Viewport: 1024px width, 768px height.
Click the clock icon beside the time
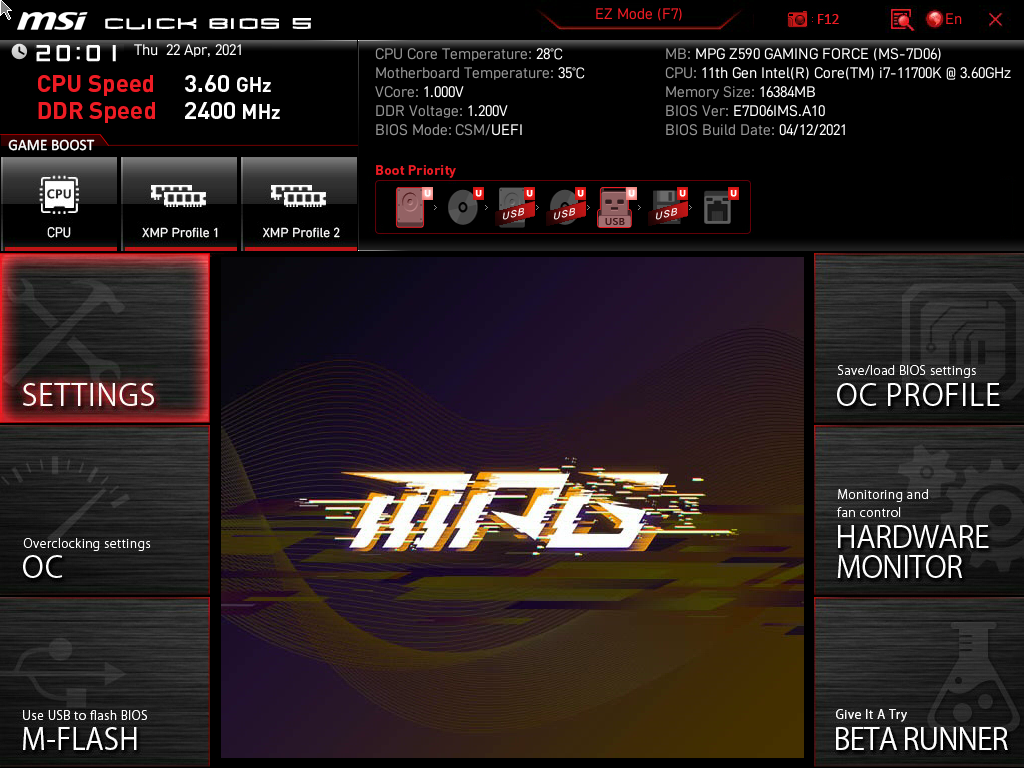click(19, 52)
